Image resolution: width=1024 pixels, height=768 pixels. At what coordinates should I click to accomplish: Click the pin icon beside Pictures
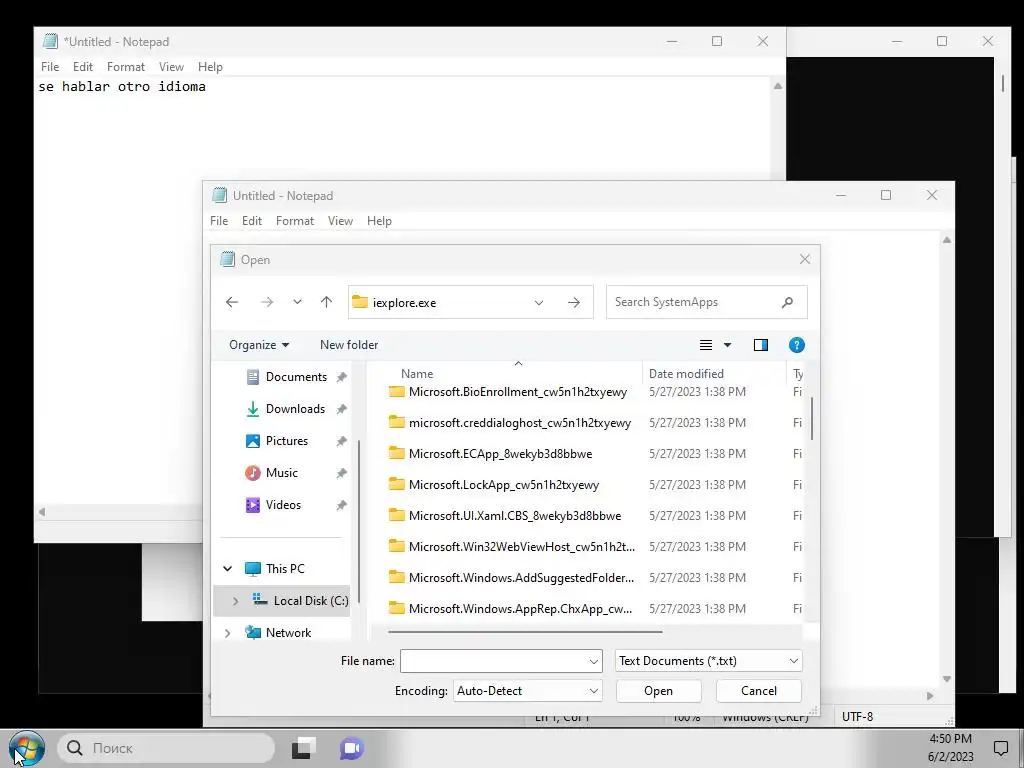tap(341, 441)
